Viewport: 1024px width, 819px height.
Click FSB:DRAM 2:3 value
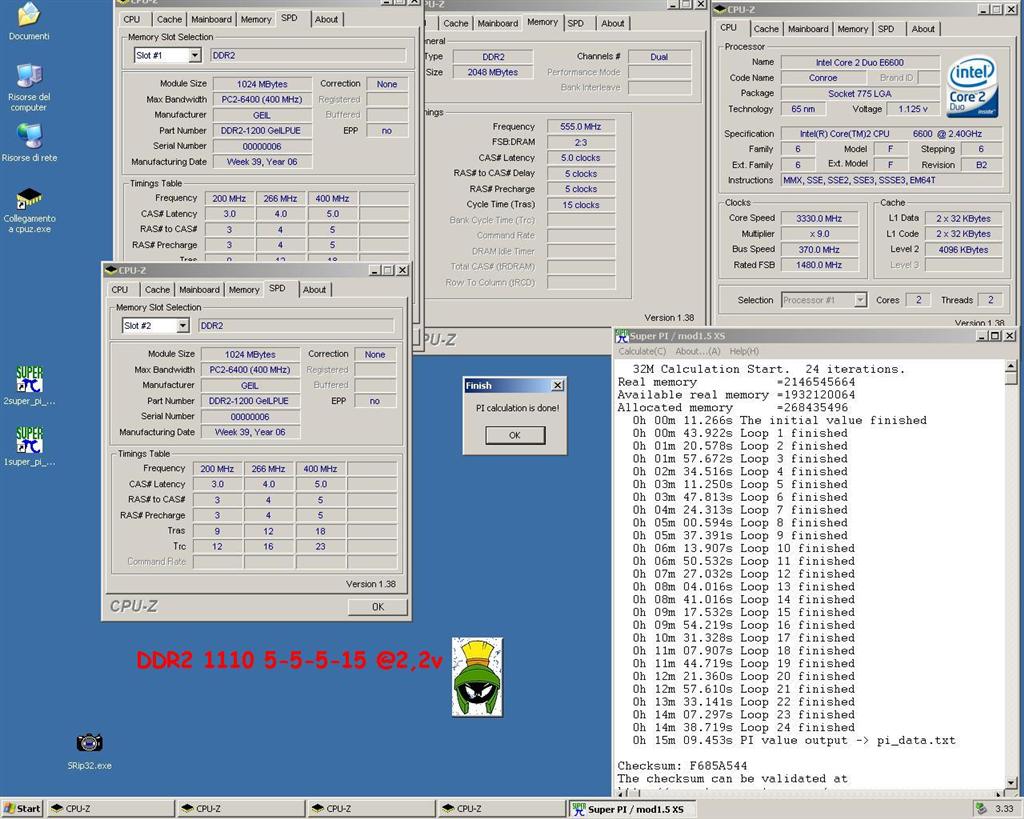click(x=581, y=142)
